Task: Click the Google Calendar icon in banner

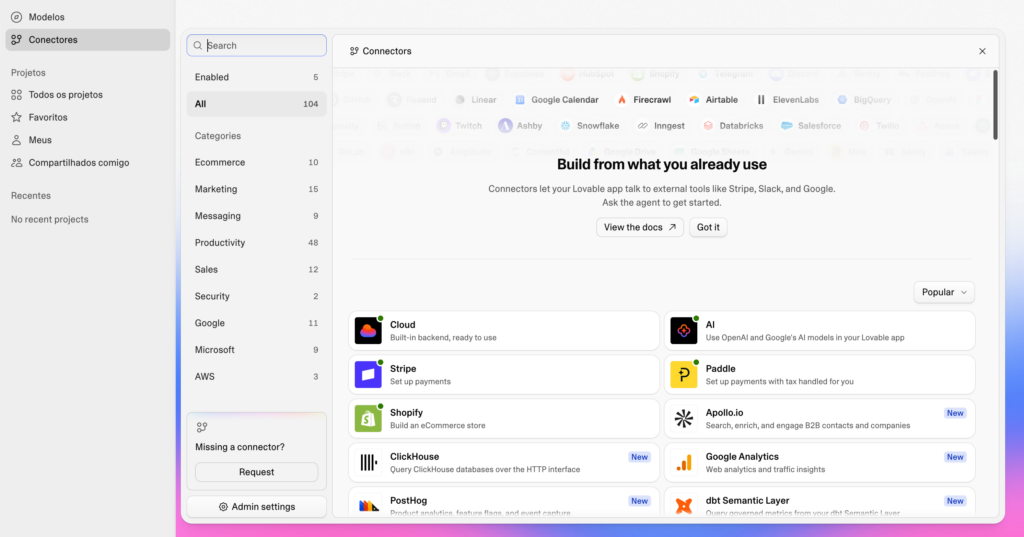Action: (520, 100)
